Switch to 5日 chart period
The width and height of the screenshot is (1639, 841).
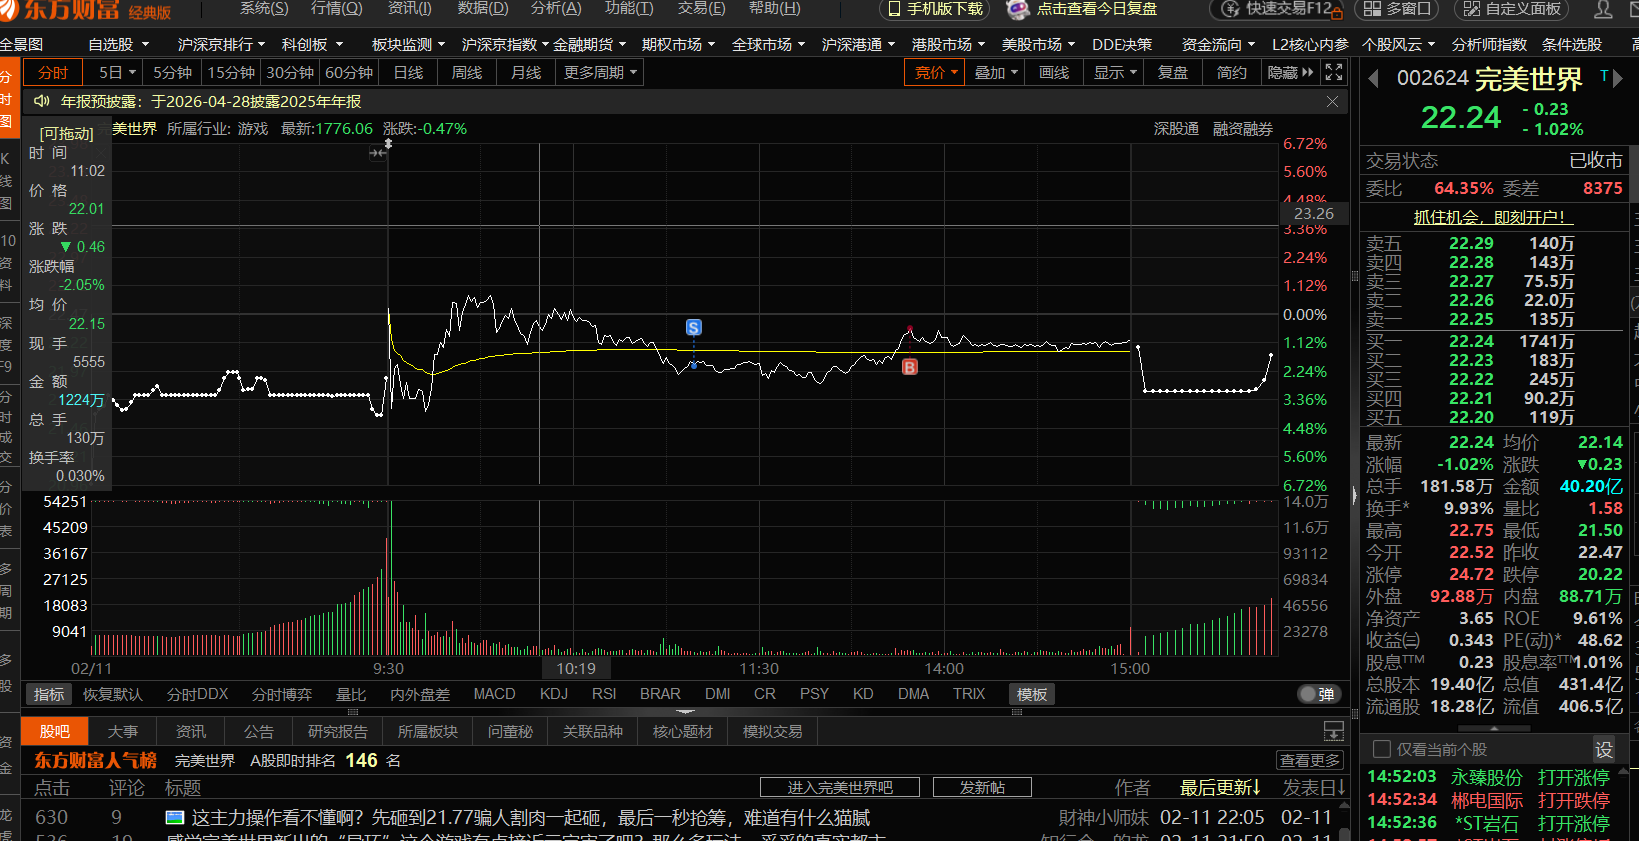coord(115,73)
